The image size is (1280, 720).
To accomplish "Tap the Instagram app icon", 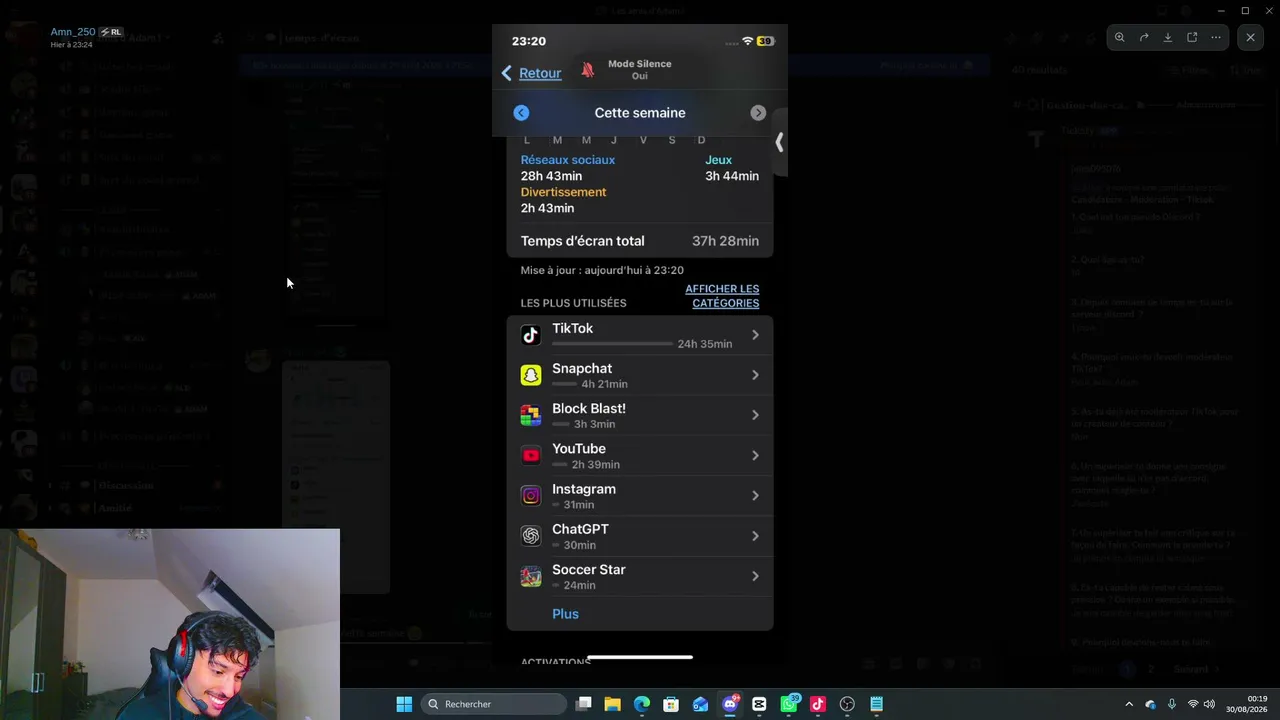I will 531,495.
